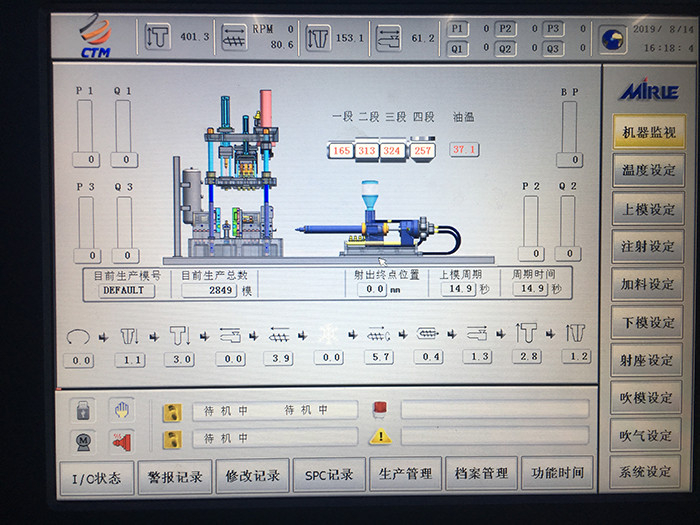Open 功能时间 function time screen
Image resolution: width=700 pixels, height=525 pixels.
(x=557, y=473)
